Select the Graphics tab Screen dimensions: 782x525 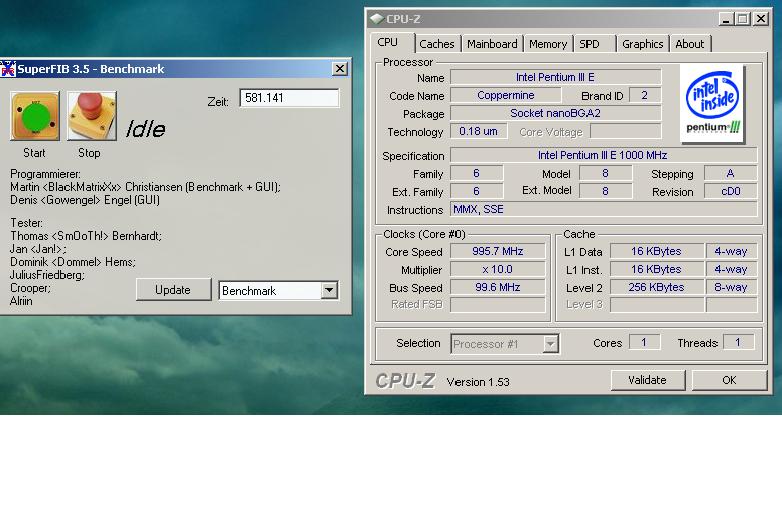(642, 44)
